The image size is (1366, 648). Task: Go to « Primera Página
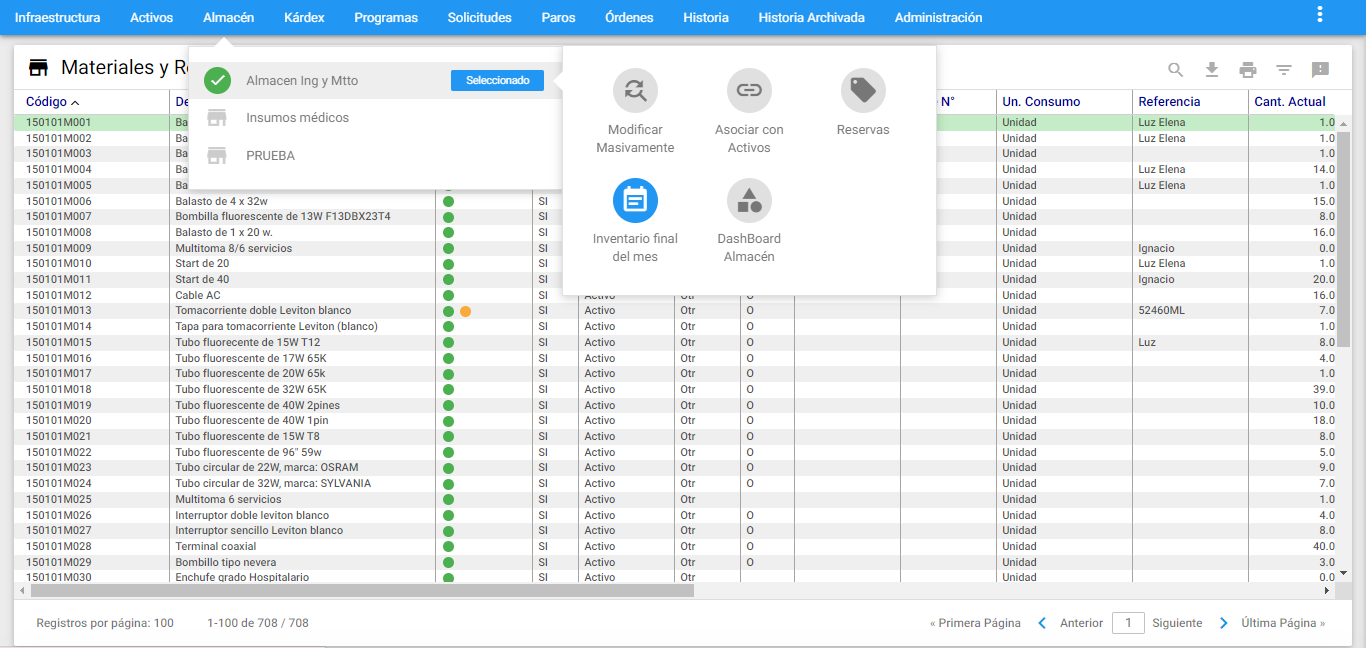(975, 623)
